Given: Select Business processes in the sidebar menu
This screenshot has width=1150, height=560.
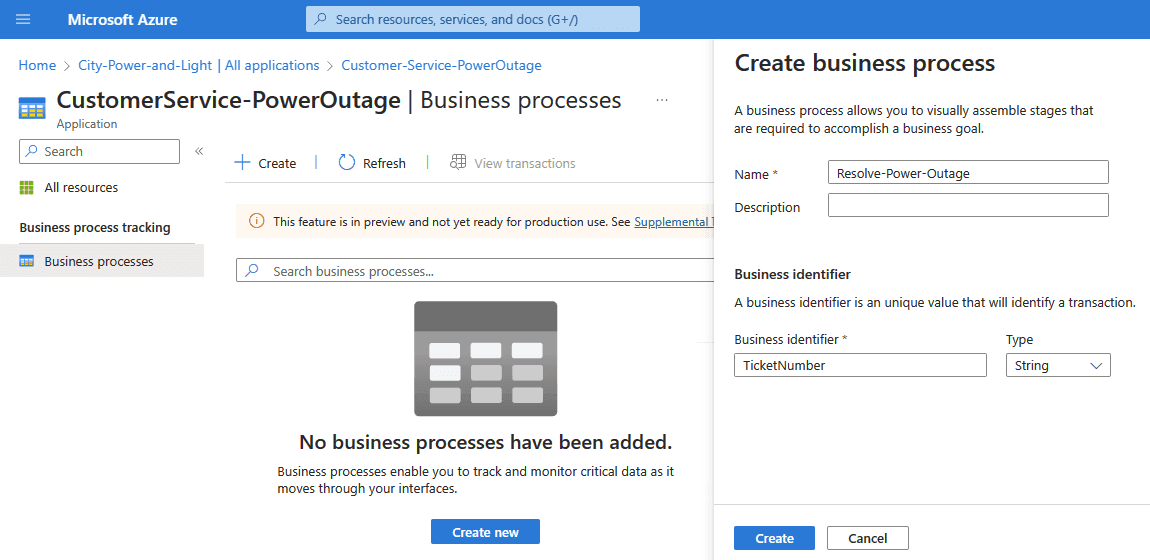Looking at the screenshot, I should coord(99,262).
